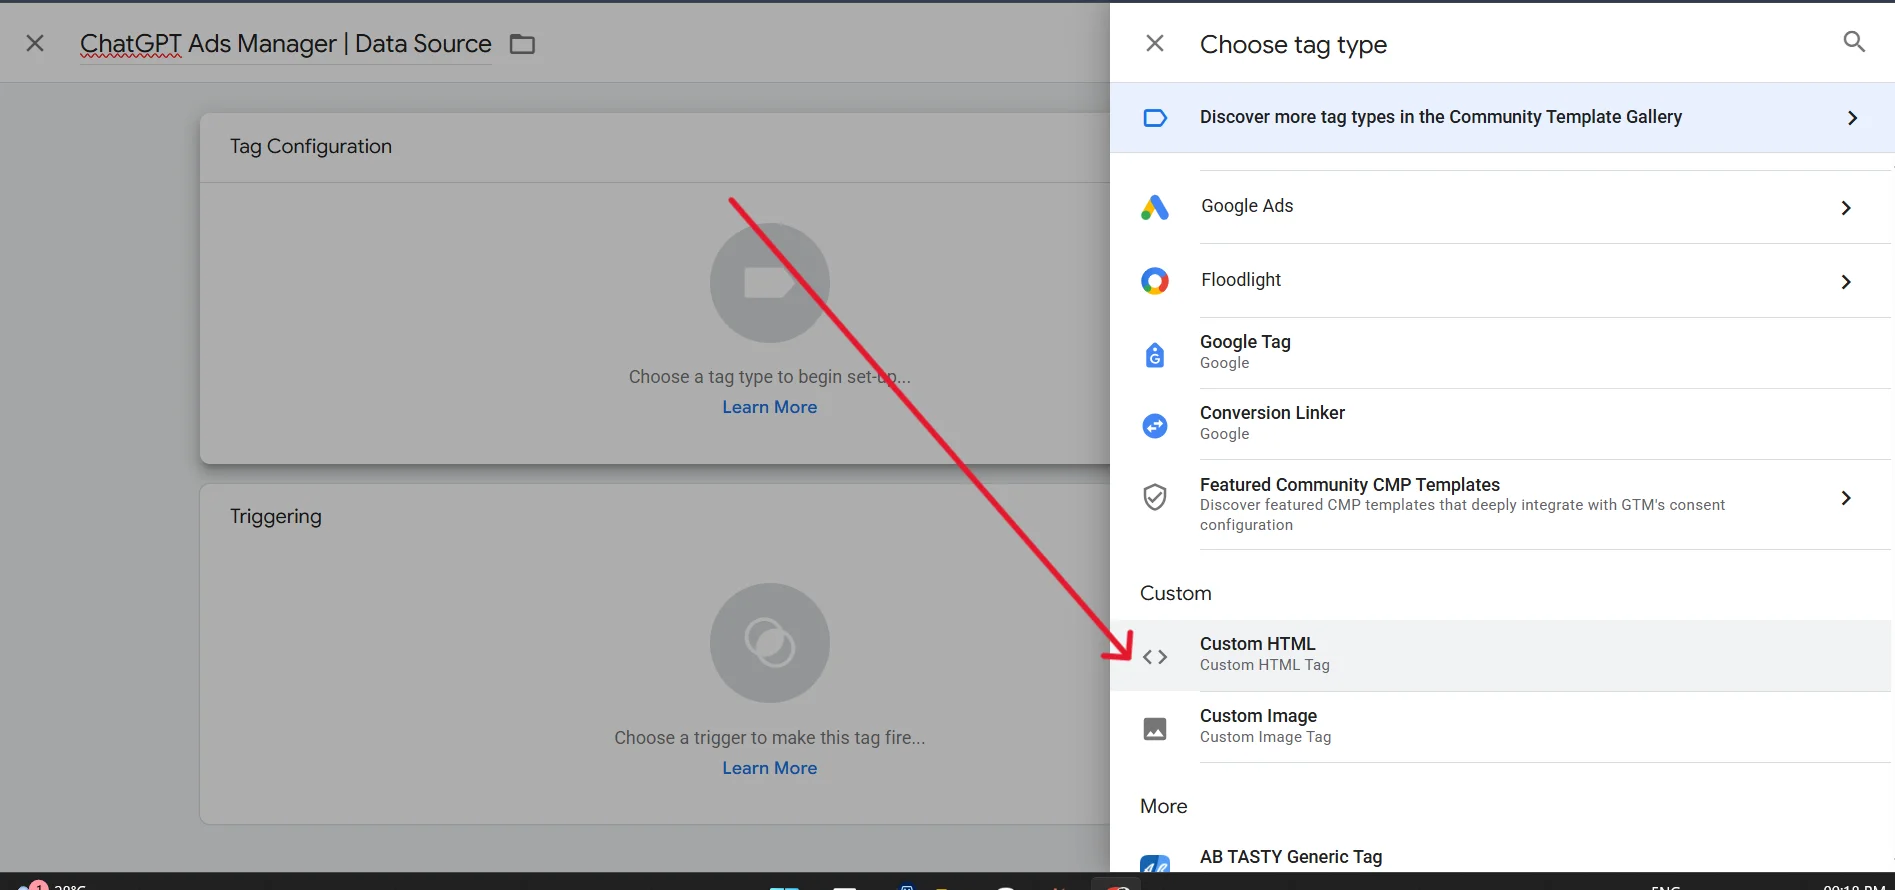Click the CMP Templates shield icon

[1155, 497]
